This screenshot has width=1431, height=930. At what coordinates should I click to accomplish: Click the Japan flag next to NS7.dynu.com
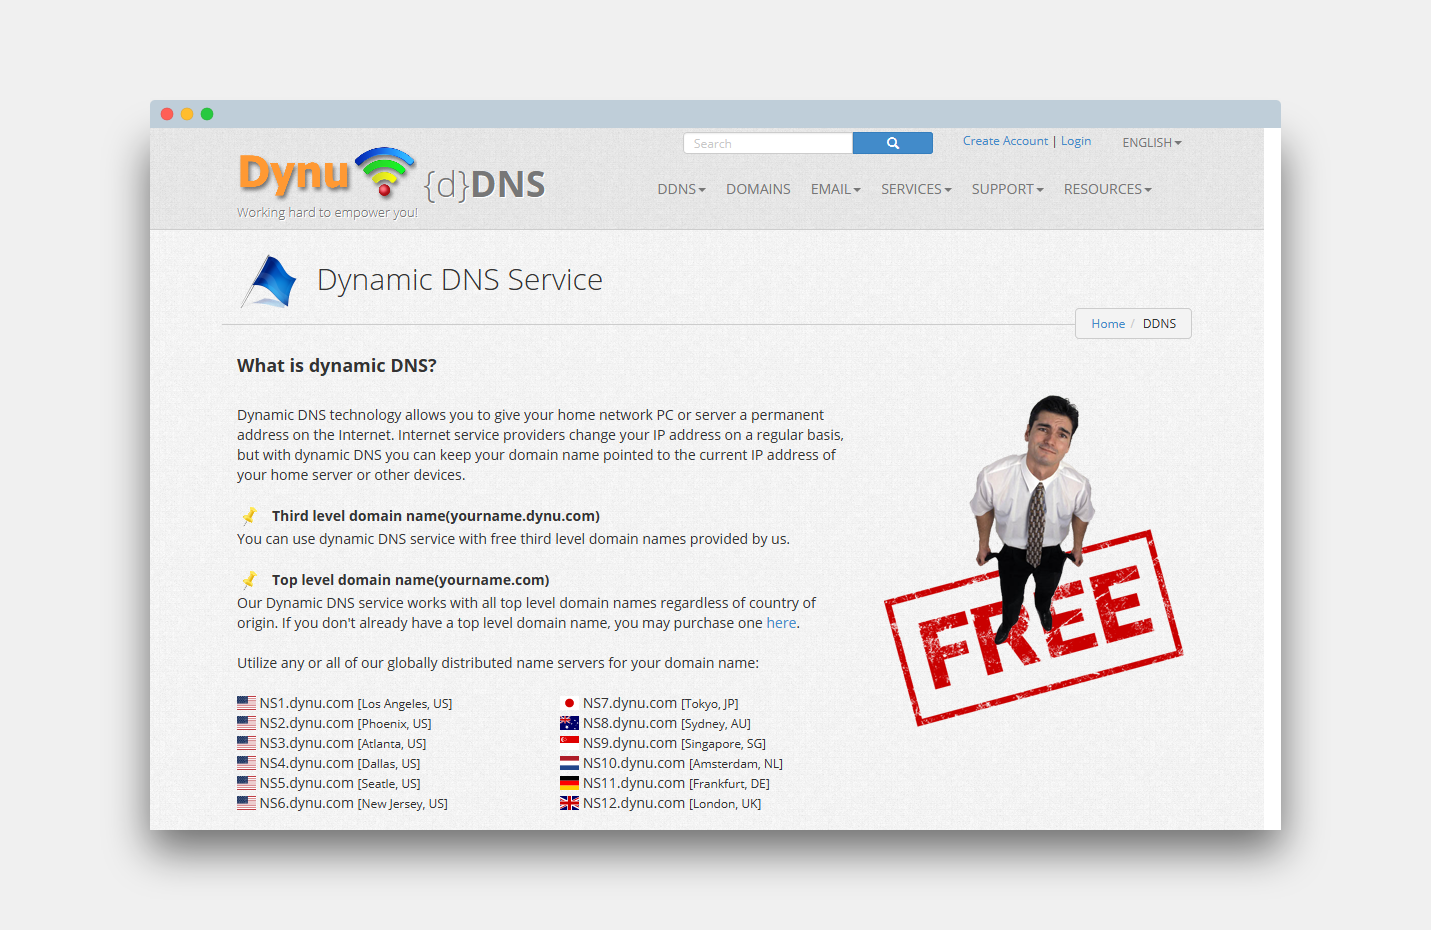point(569,703)
